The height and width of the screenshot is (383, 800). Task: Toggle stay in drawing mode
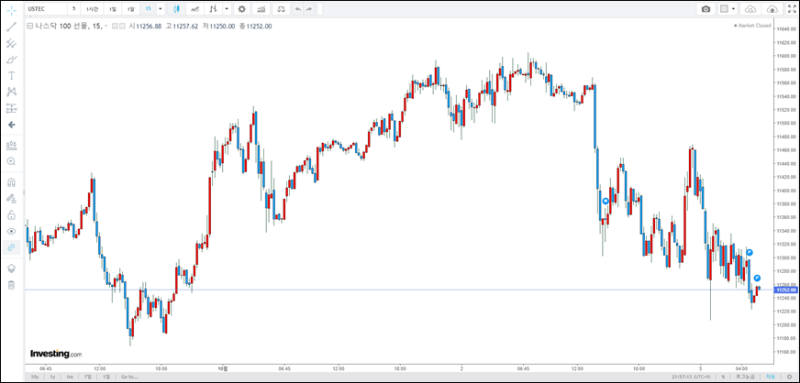tap(11, 198)
